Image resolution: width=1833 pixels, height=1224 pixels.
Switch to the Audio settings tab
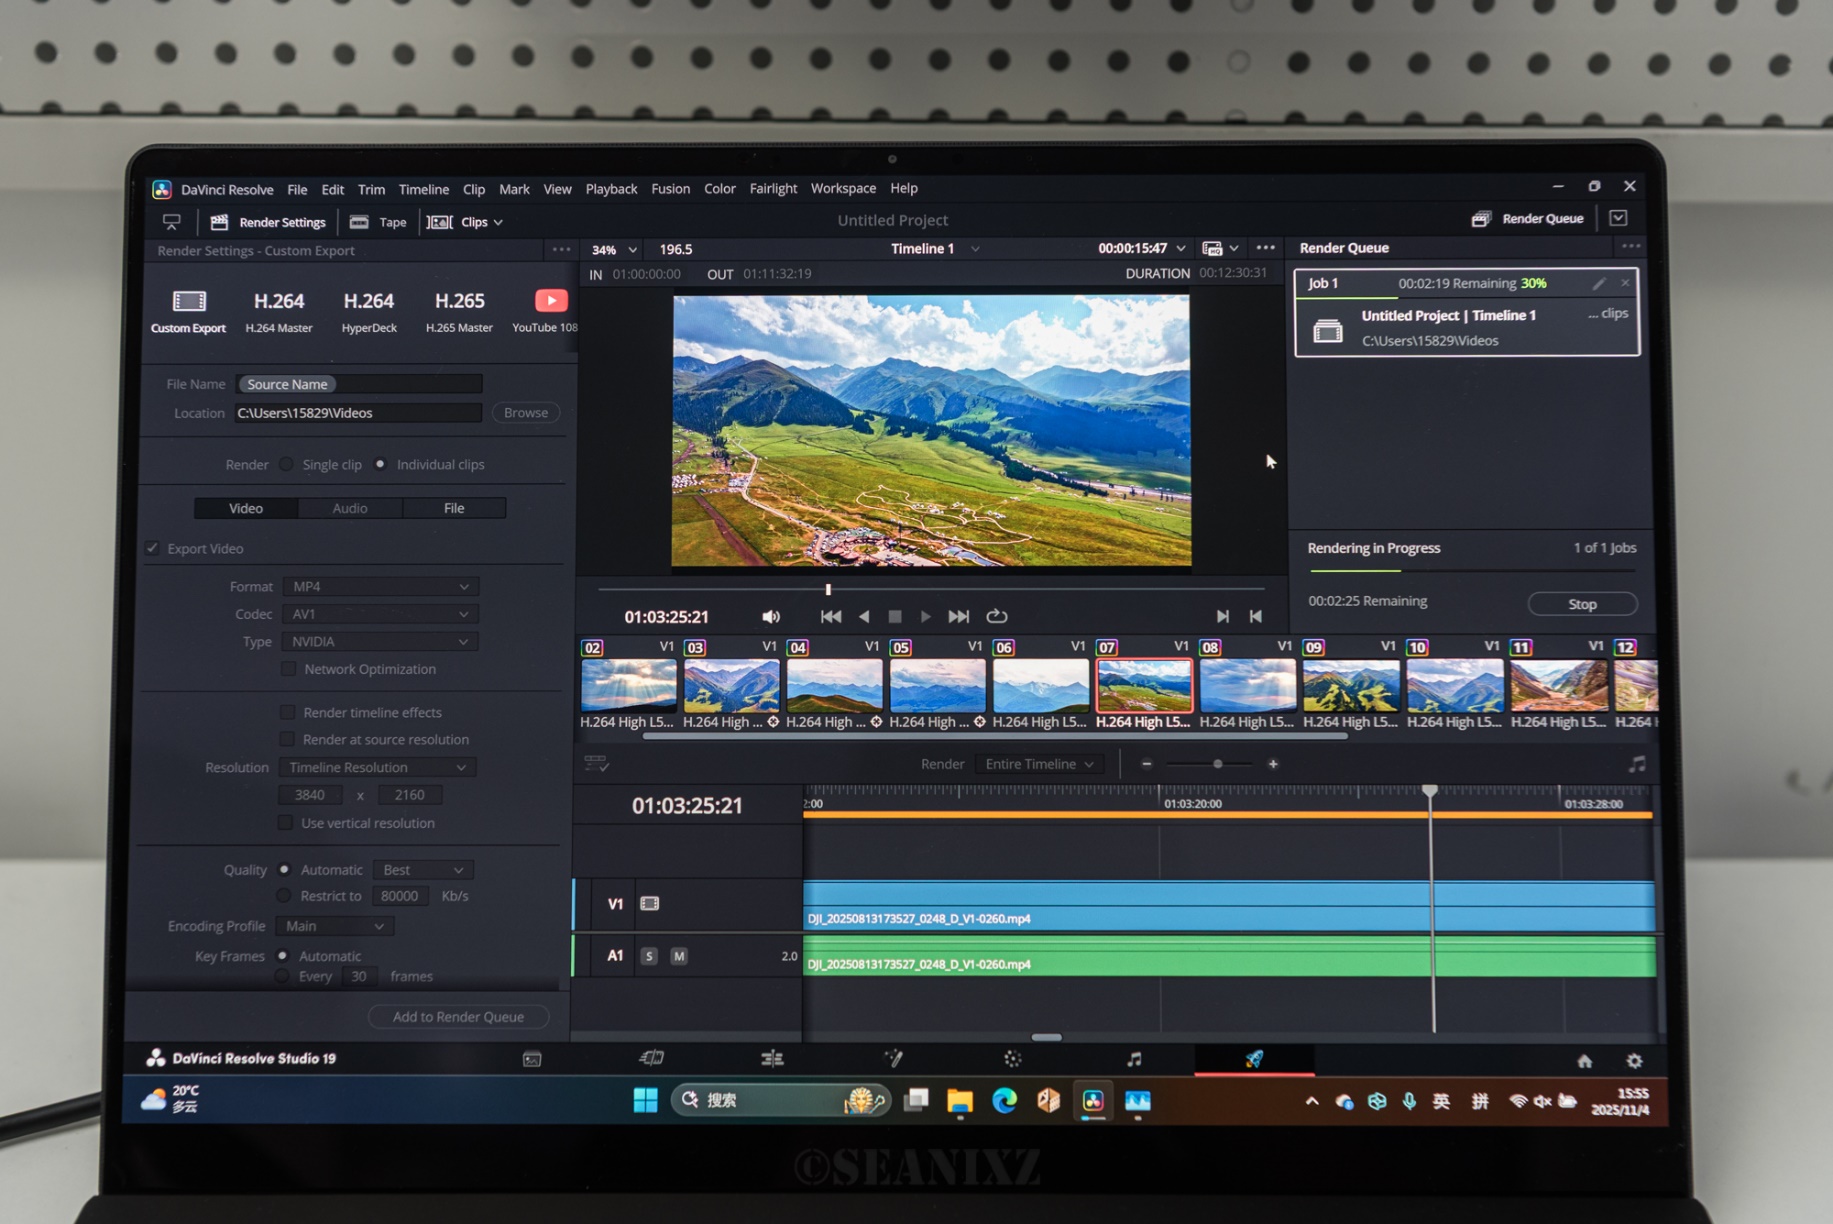[350, 509]
